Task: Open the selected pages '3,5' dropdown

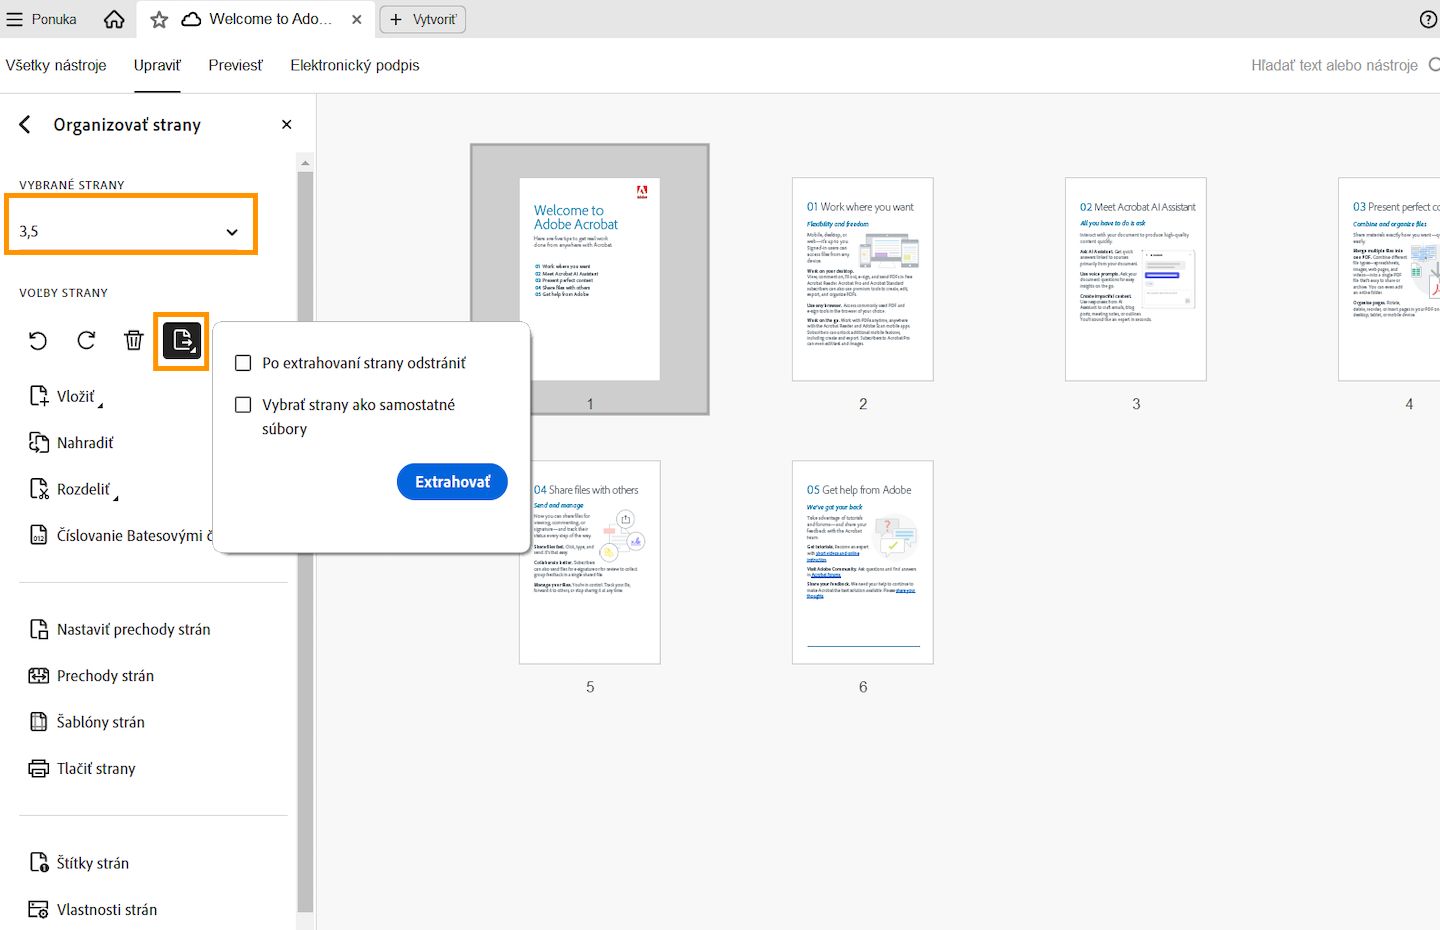Action: [232, 229]
